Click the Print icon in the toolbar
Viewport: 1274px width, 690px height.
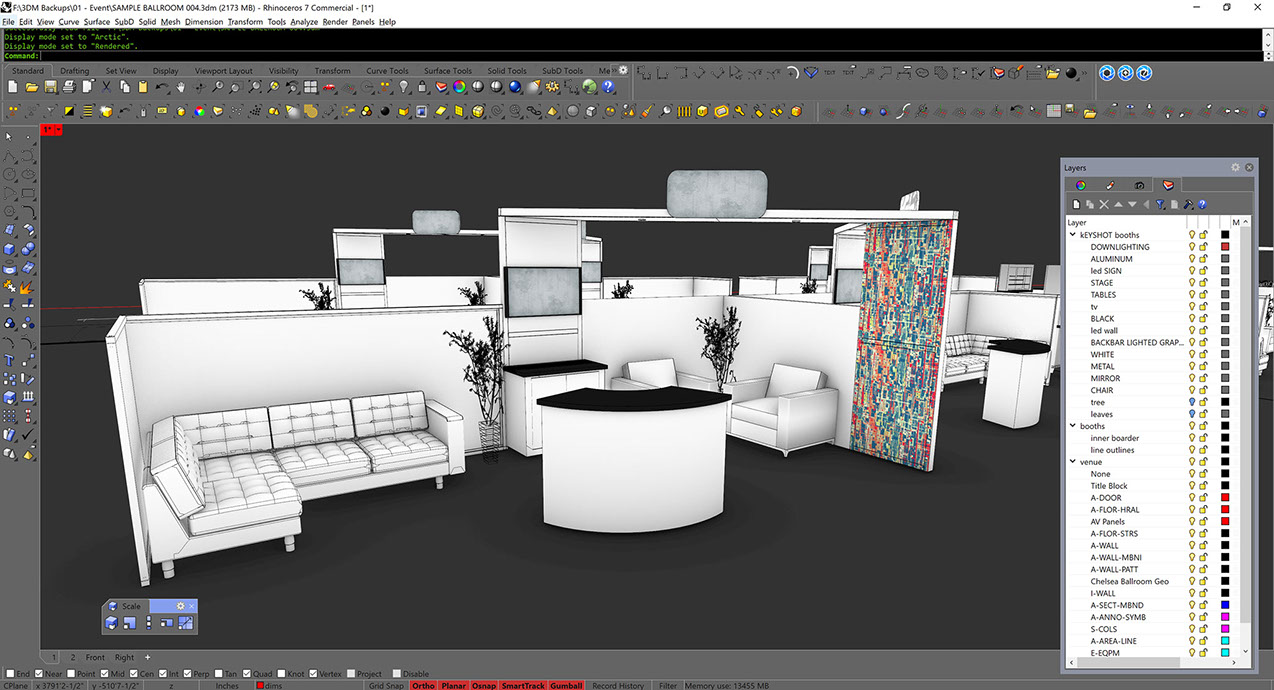pyautogui.click(x=68, y=87)
